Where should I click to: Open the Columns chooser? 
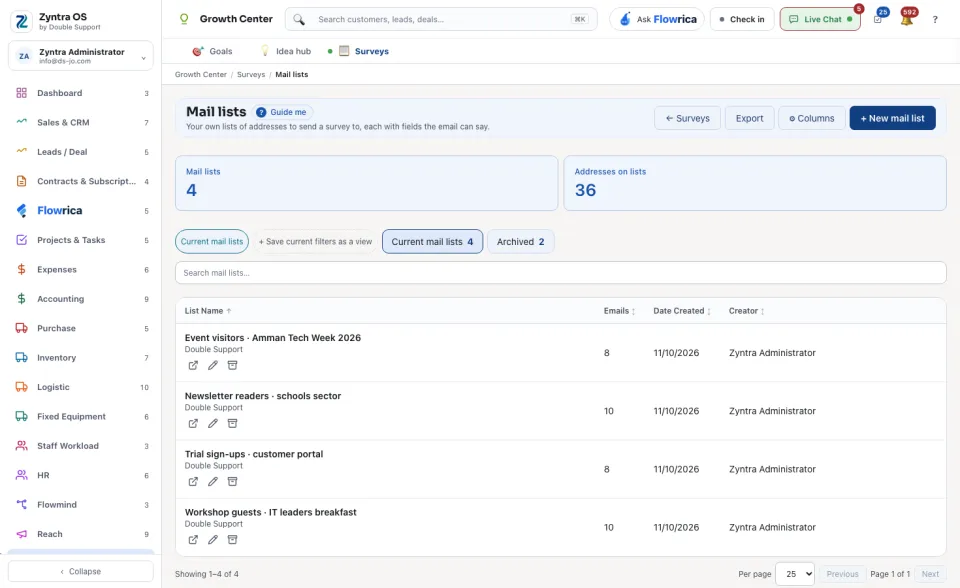coord(811,118)
